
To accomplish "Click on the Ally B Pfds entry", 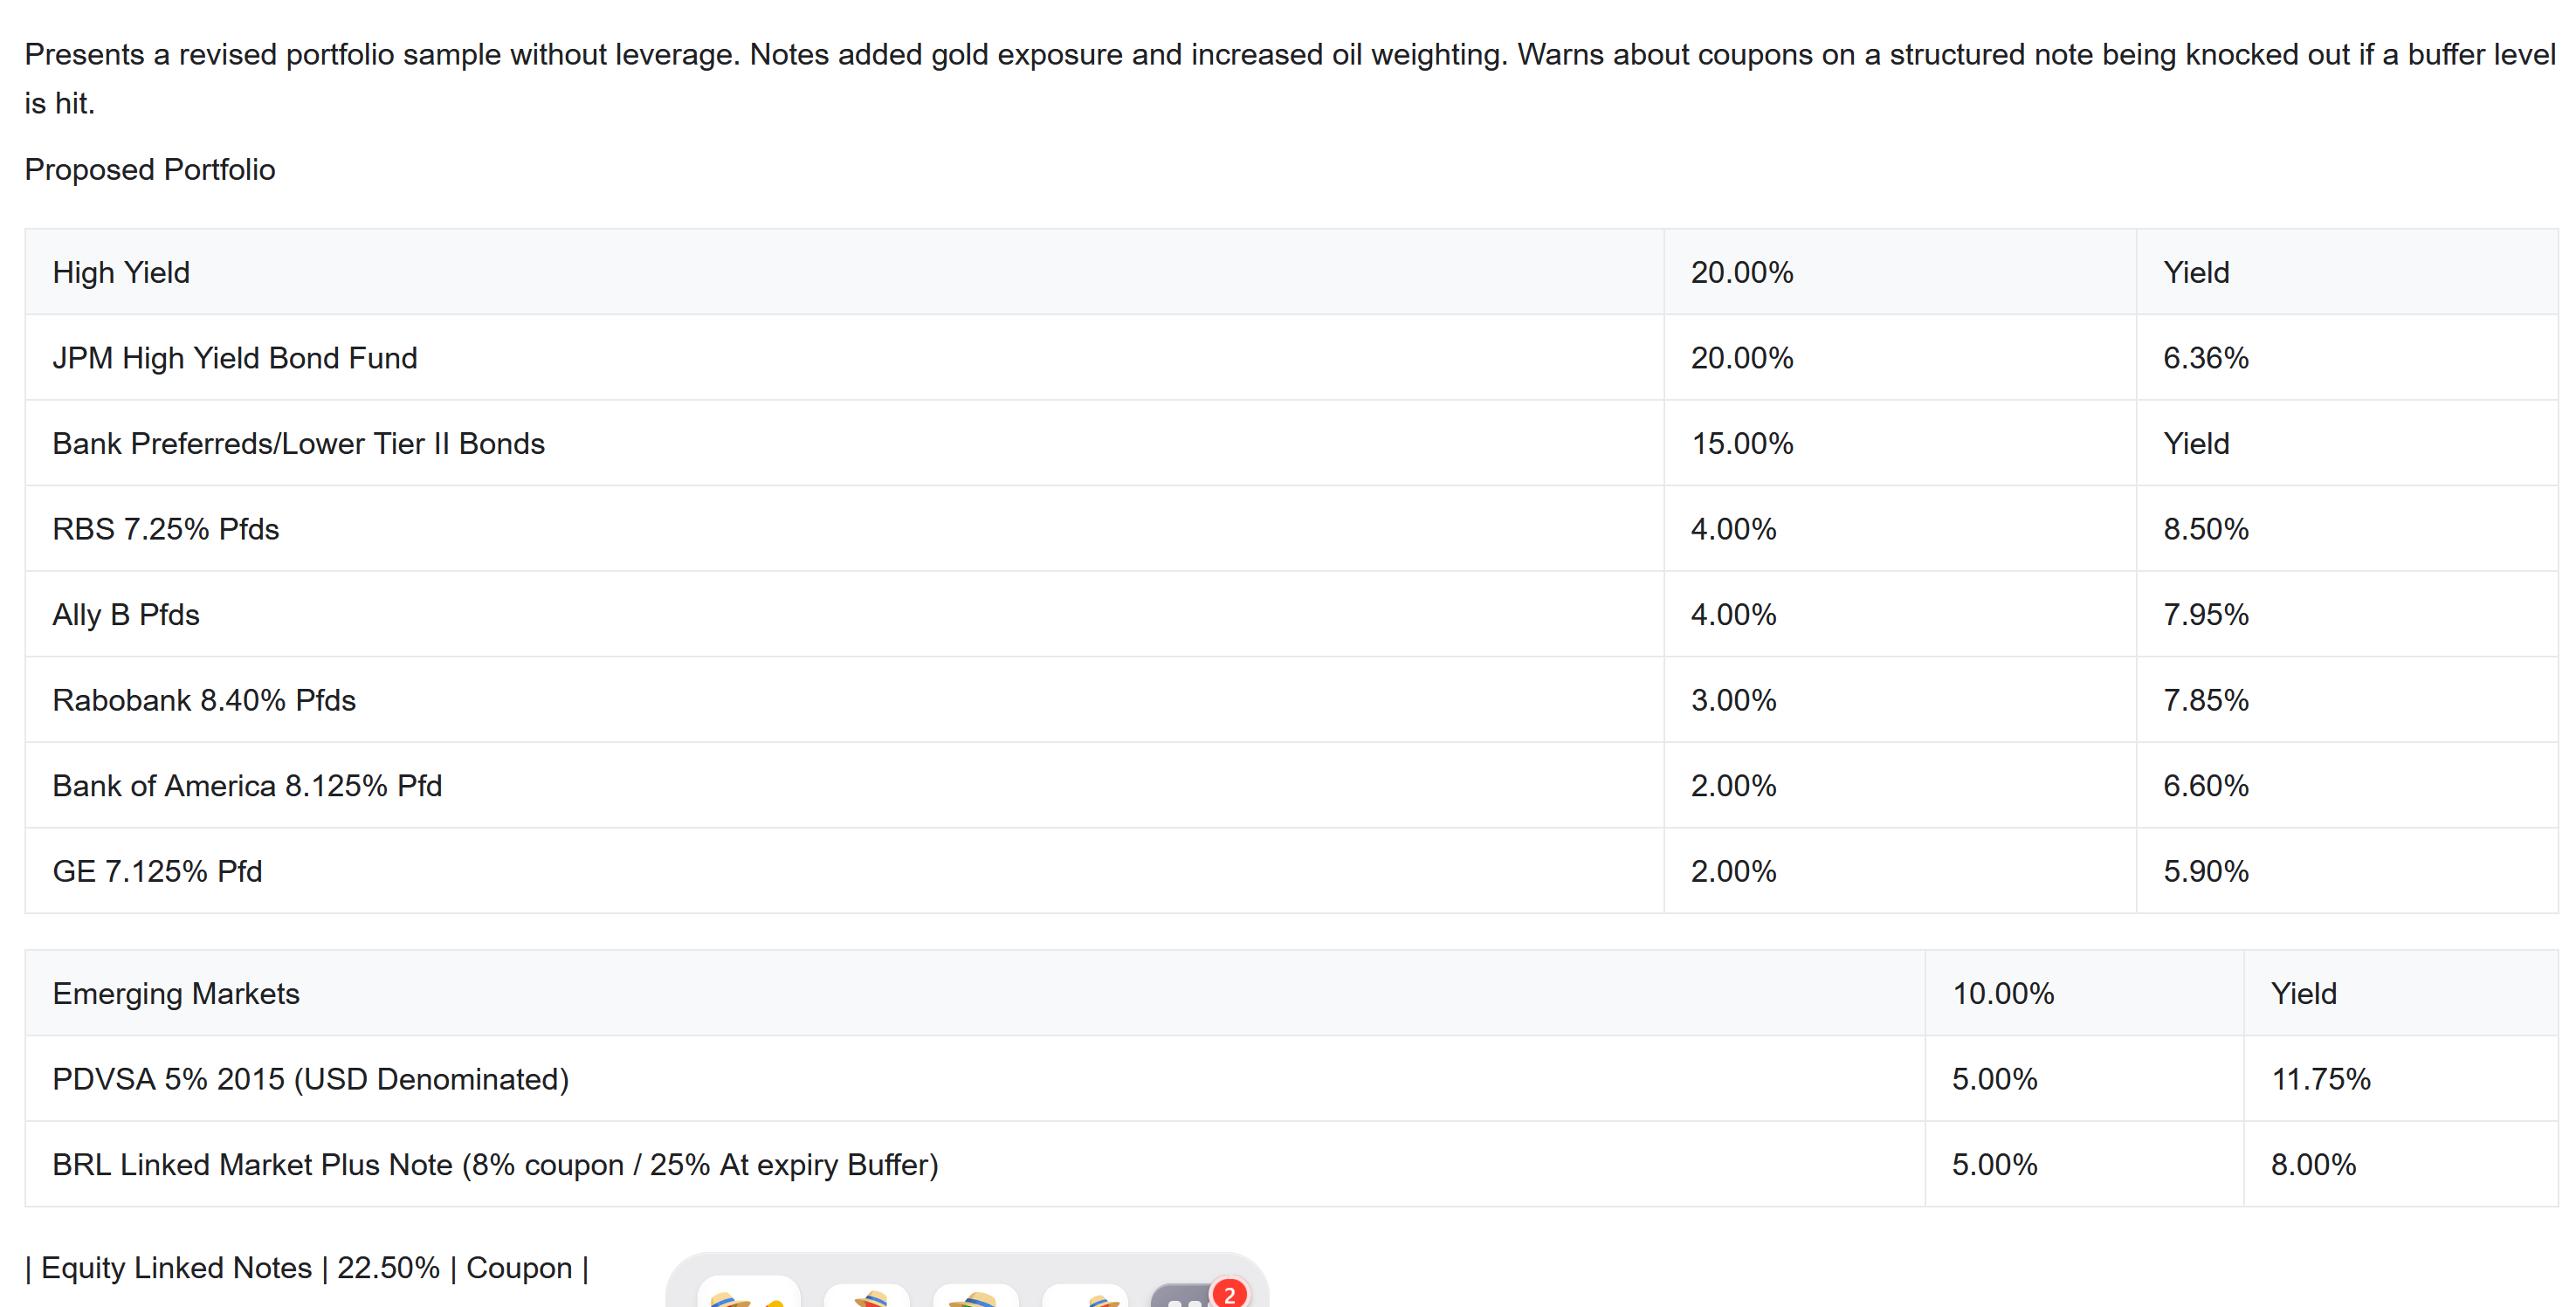I will tap(126, 614).
